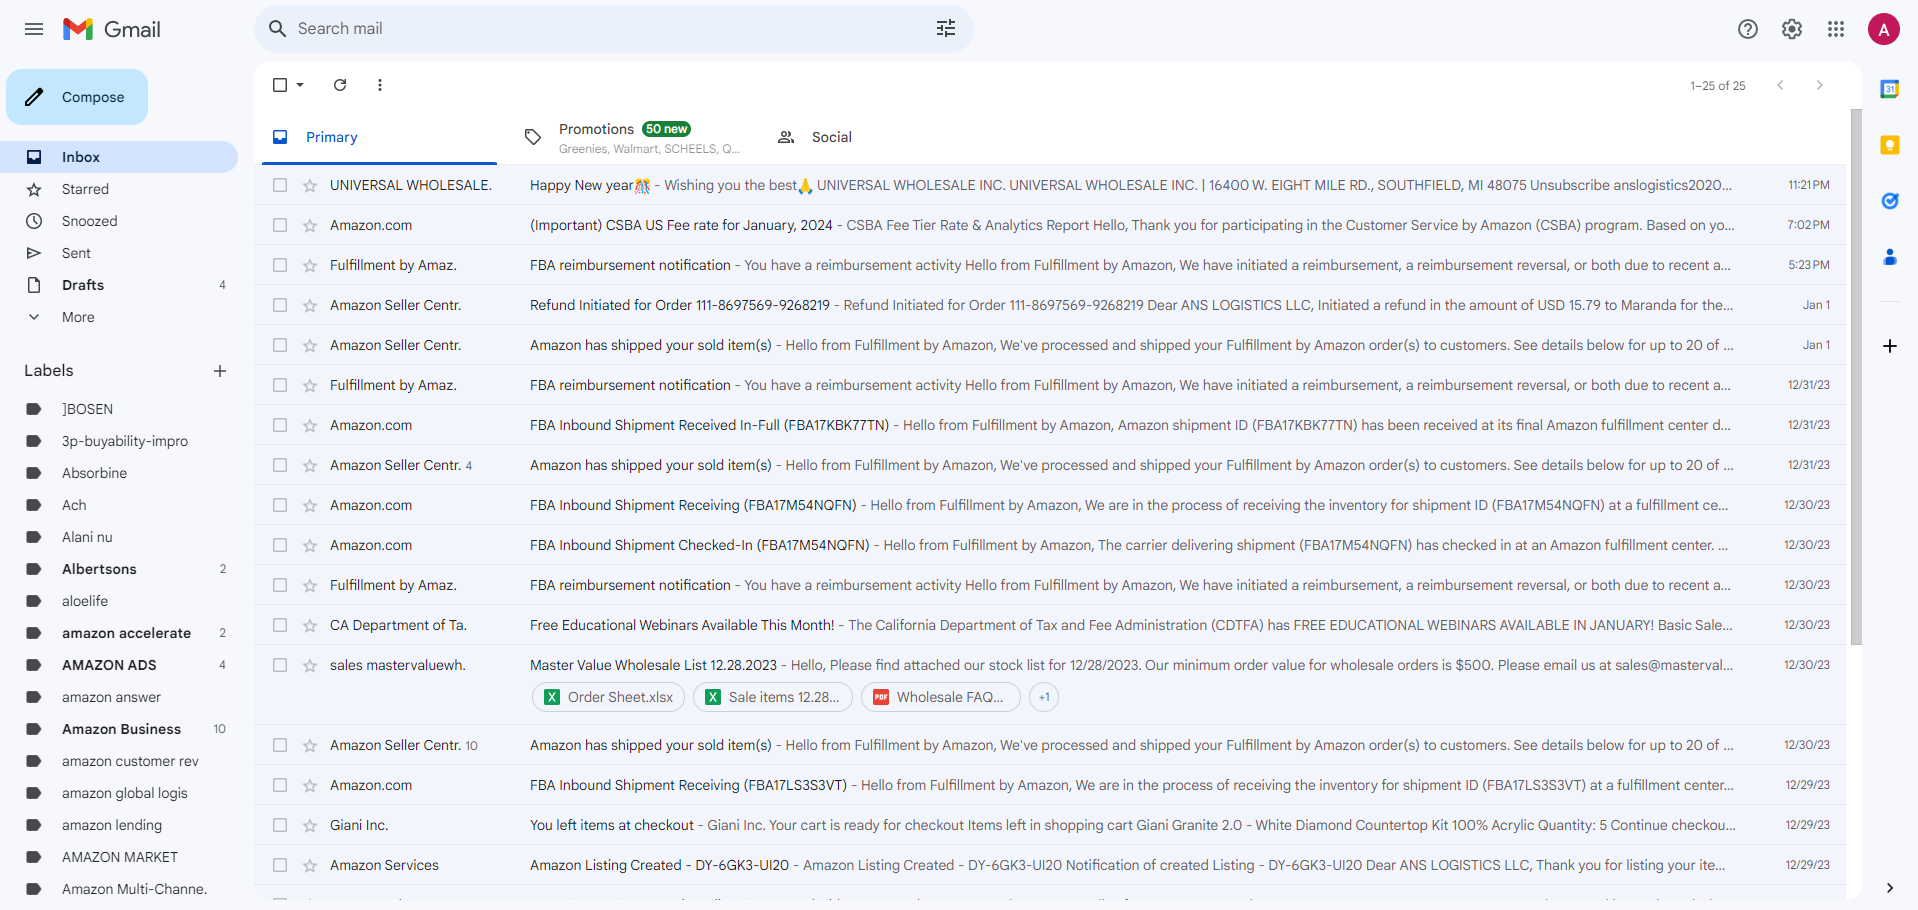Image resolution: width=1918 pixels, height=910 pixels.
Task: Tick the select-all checkbox
Action: 280,85
